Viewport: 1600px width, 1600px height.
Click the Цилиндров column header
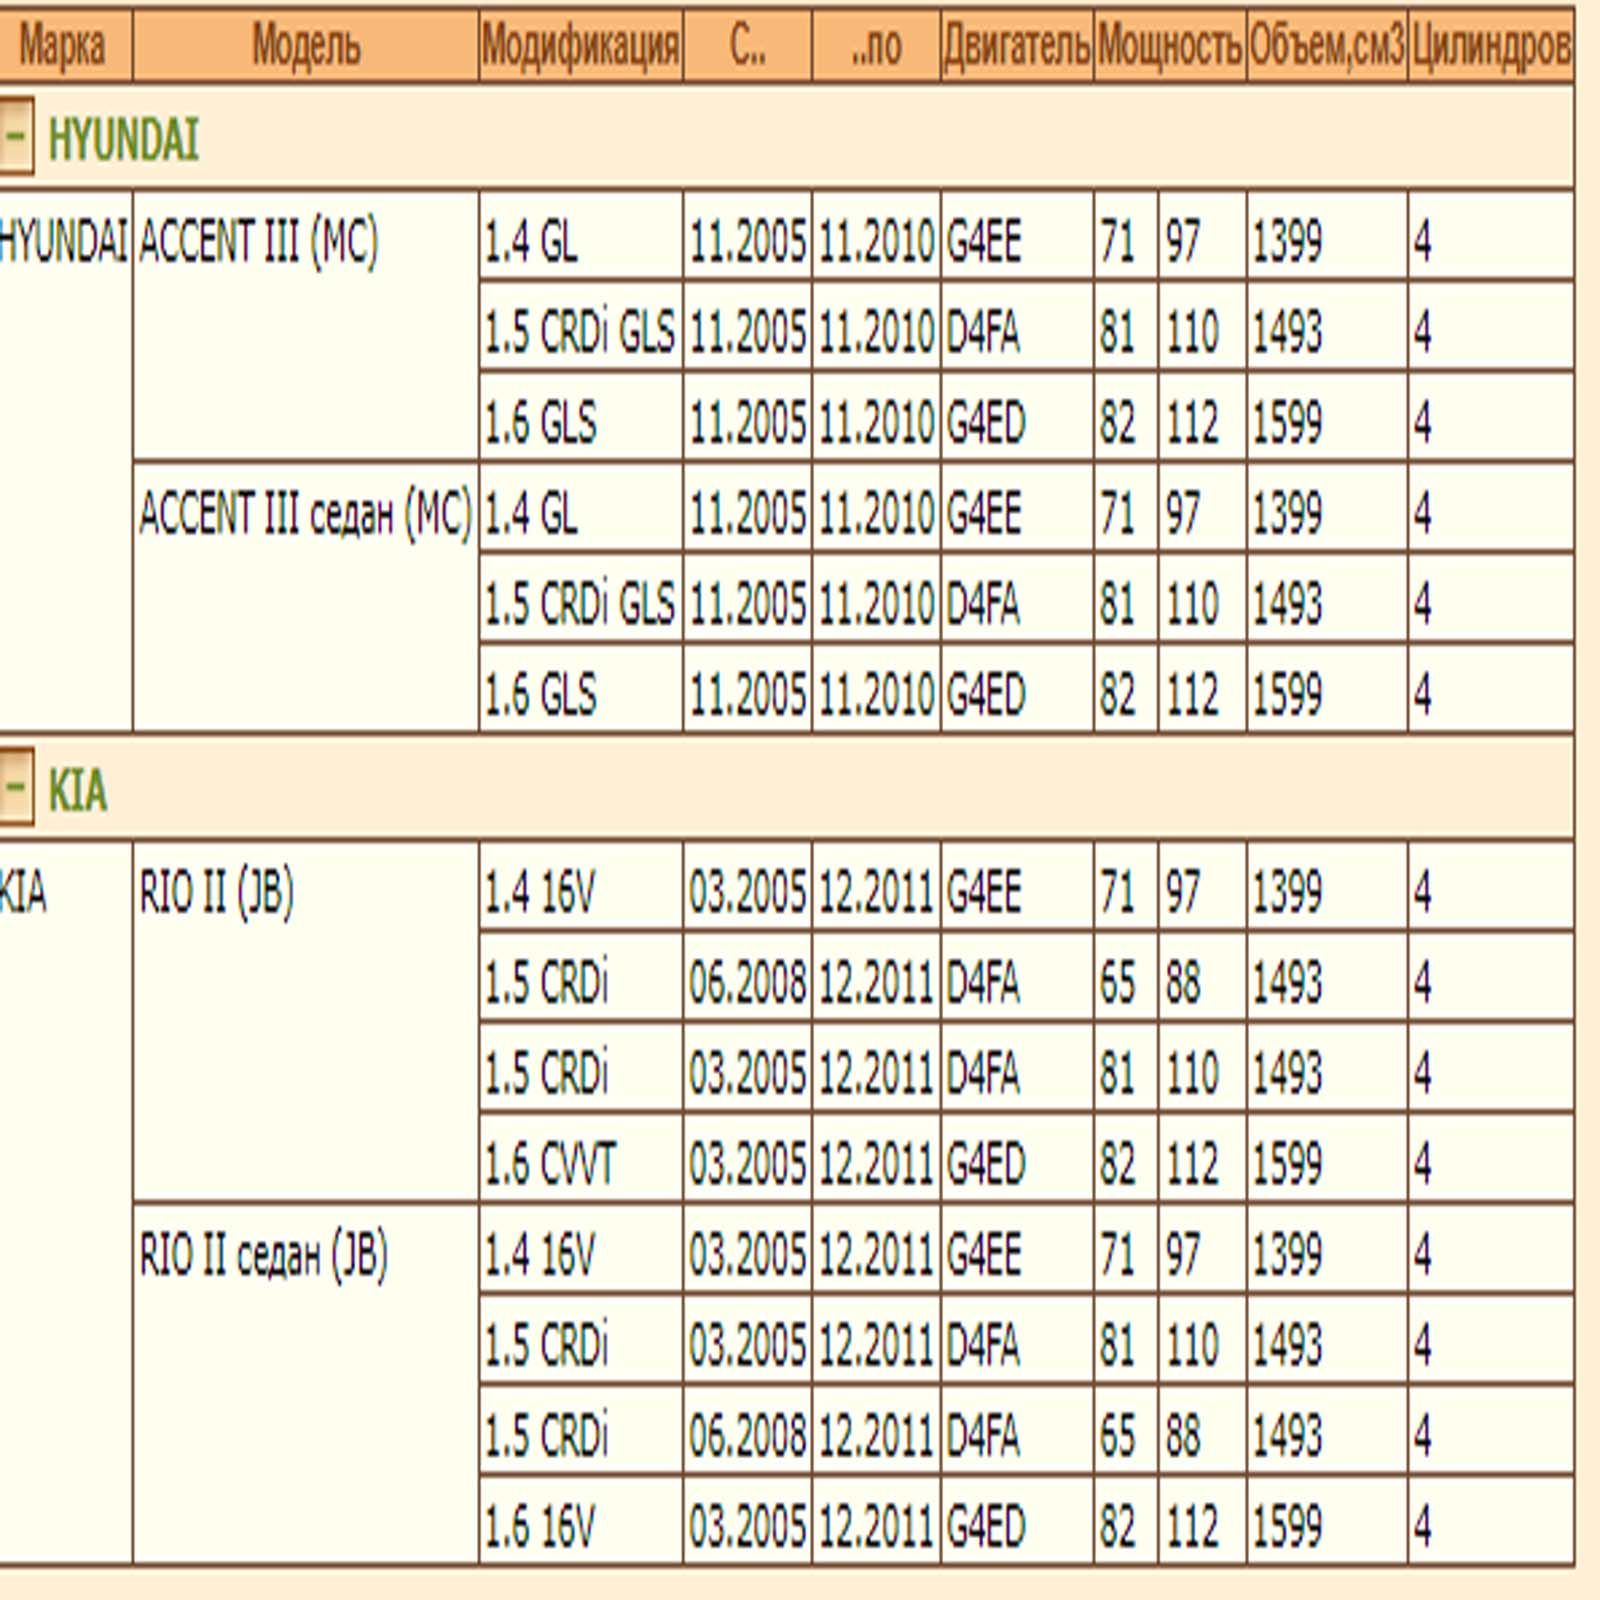click(x=1490, y=46)
